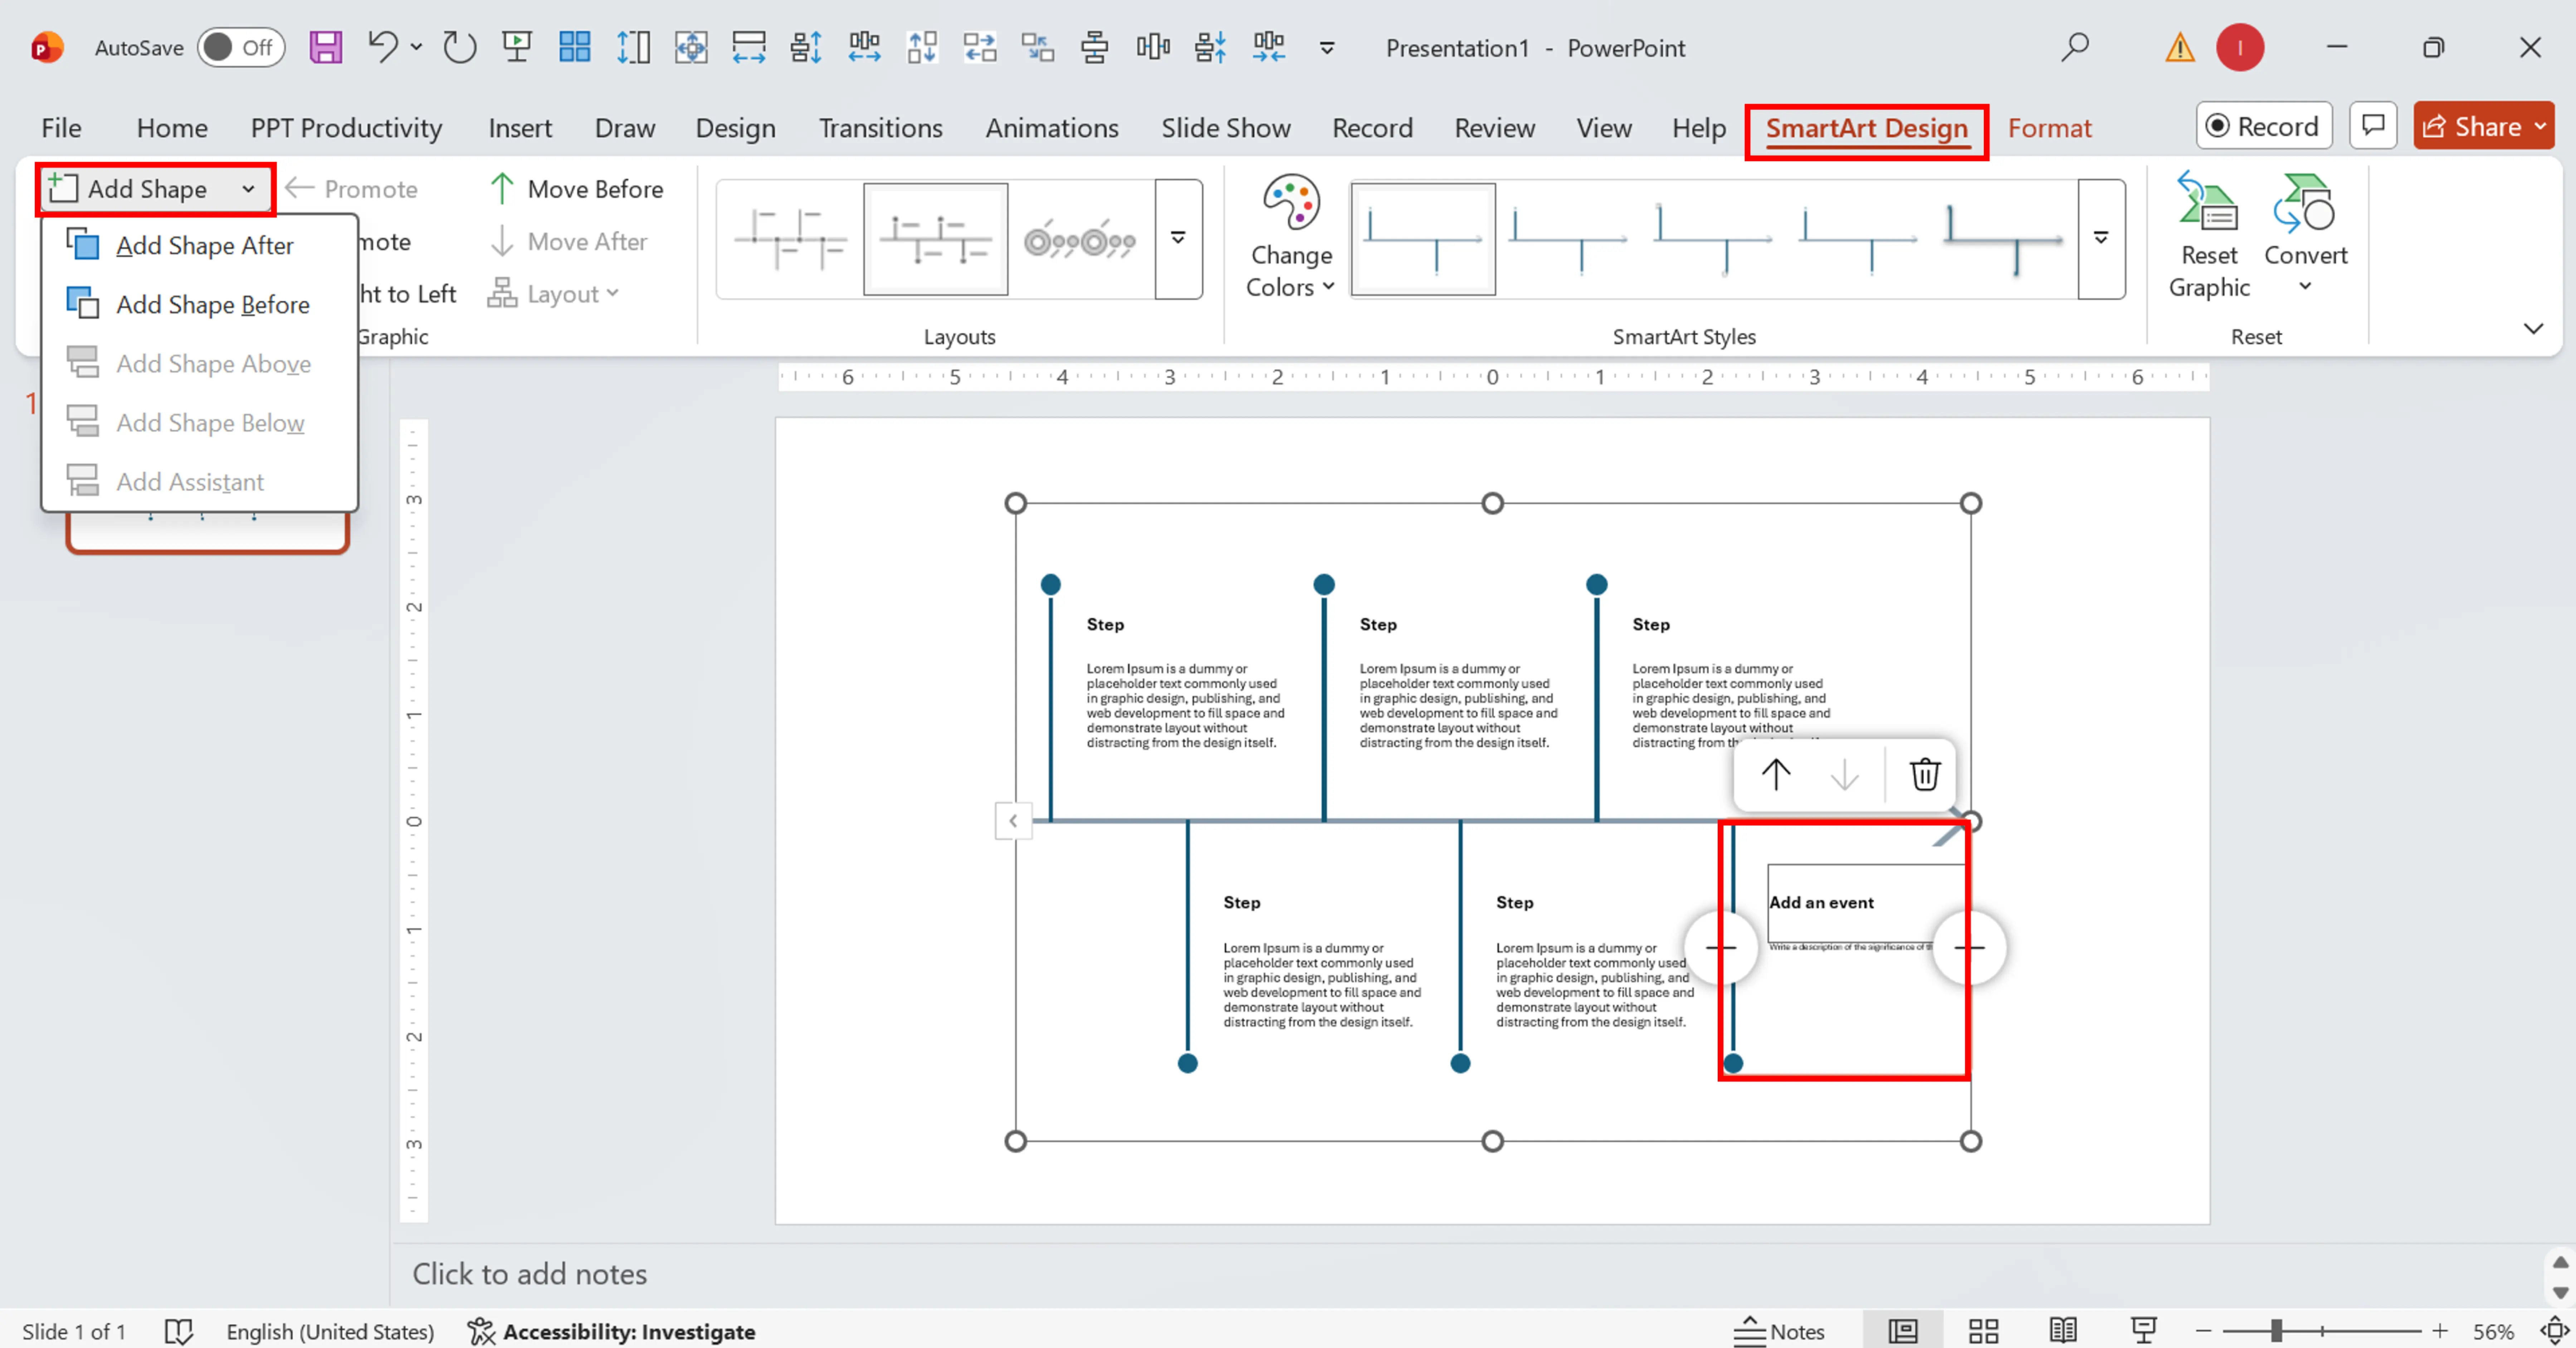Switch to Normal view icon in status bar
2576x1348 pixels.
[1903, 1331]
